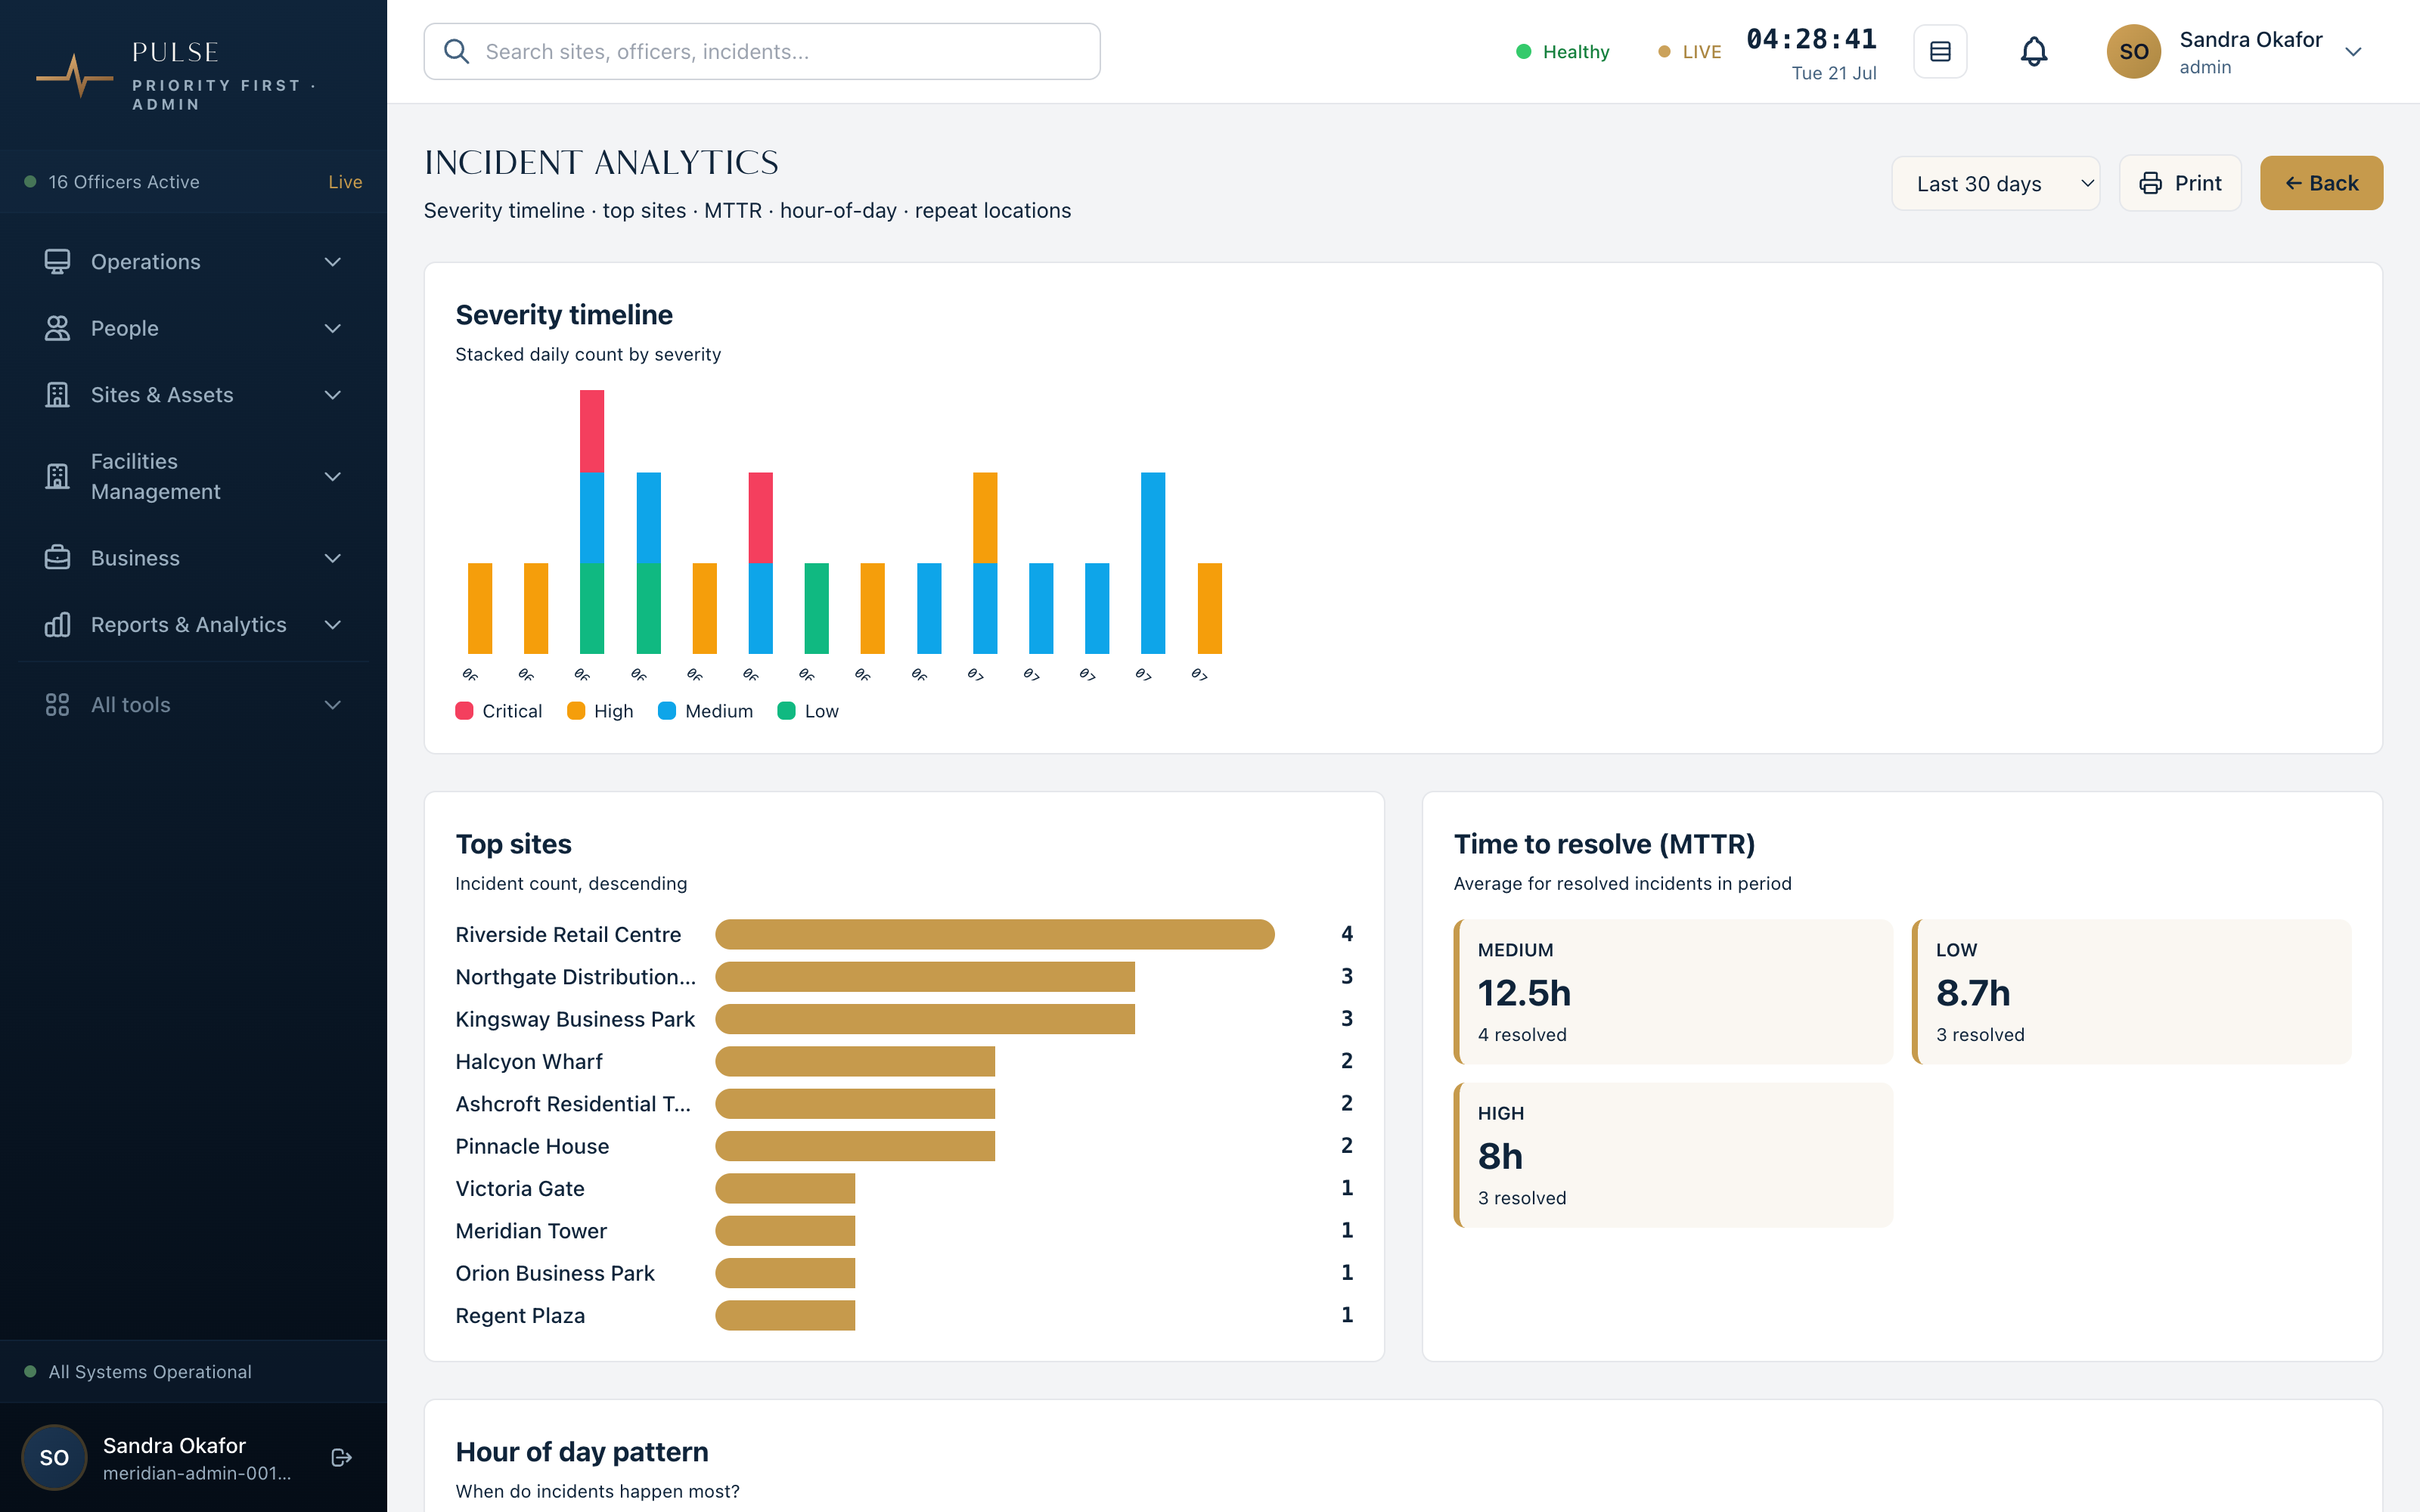Click 'meridian-admin-001...' account text
The width and height of the screenshot is (2420, 1512).
197,1473
